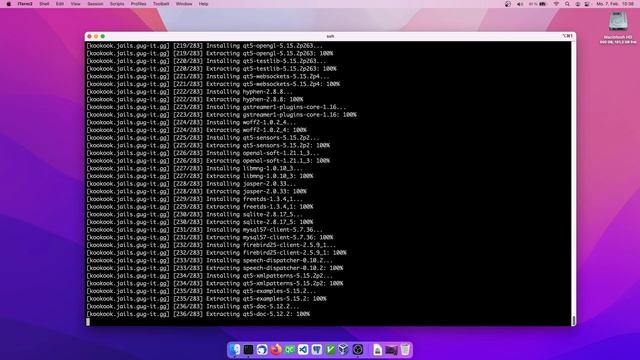This screenshot has height=360, width=640.
Task: Open the folder stack in dock
Action: [x=391, y=350]
